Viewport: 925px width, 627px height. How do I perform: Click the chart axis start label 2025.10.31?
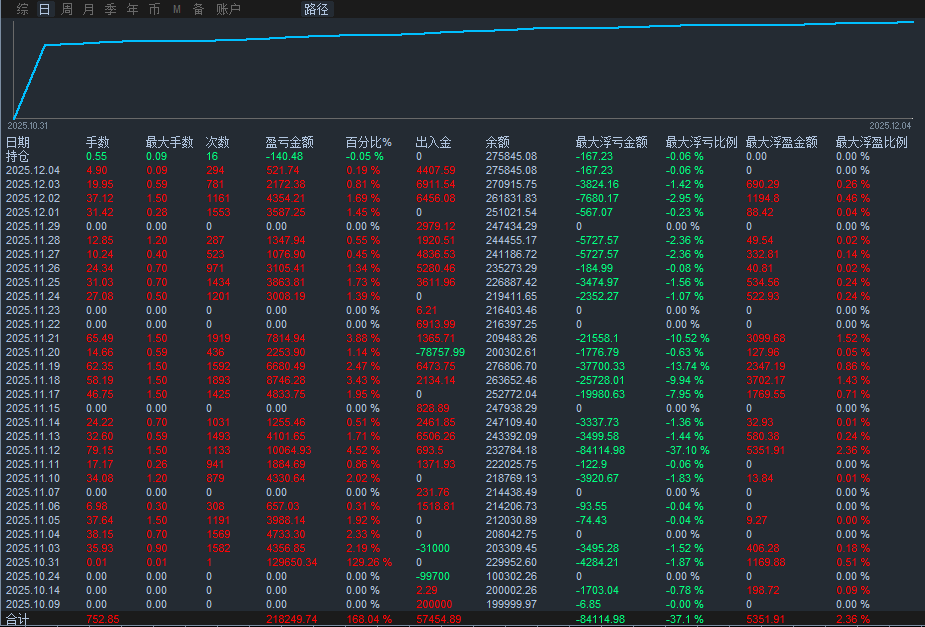point(28,126)
